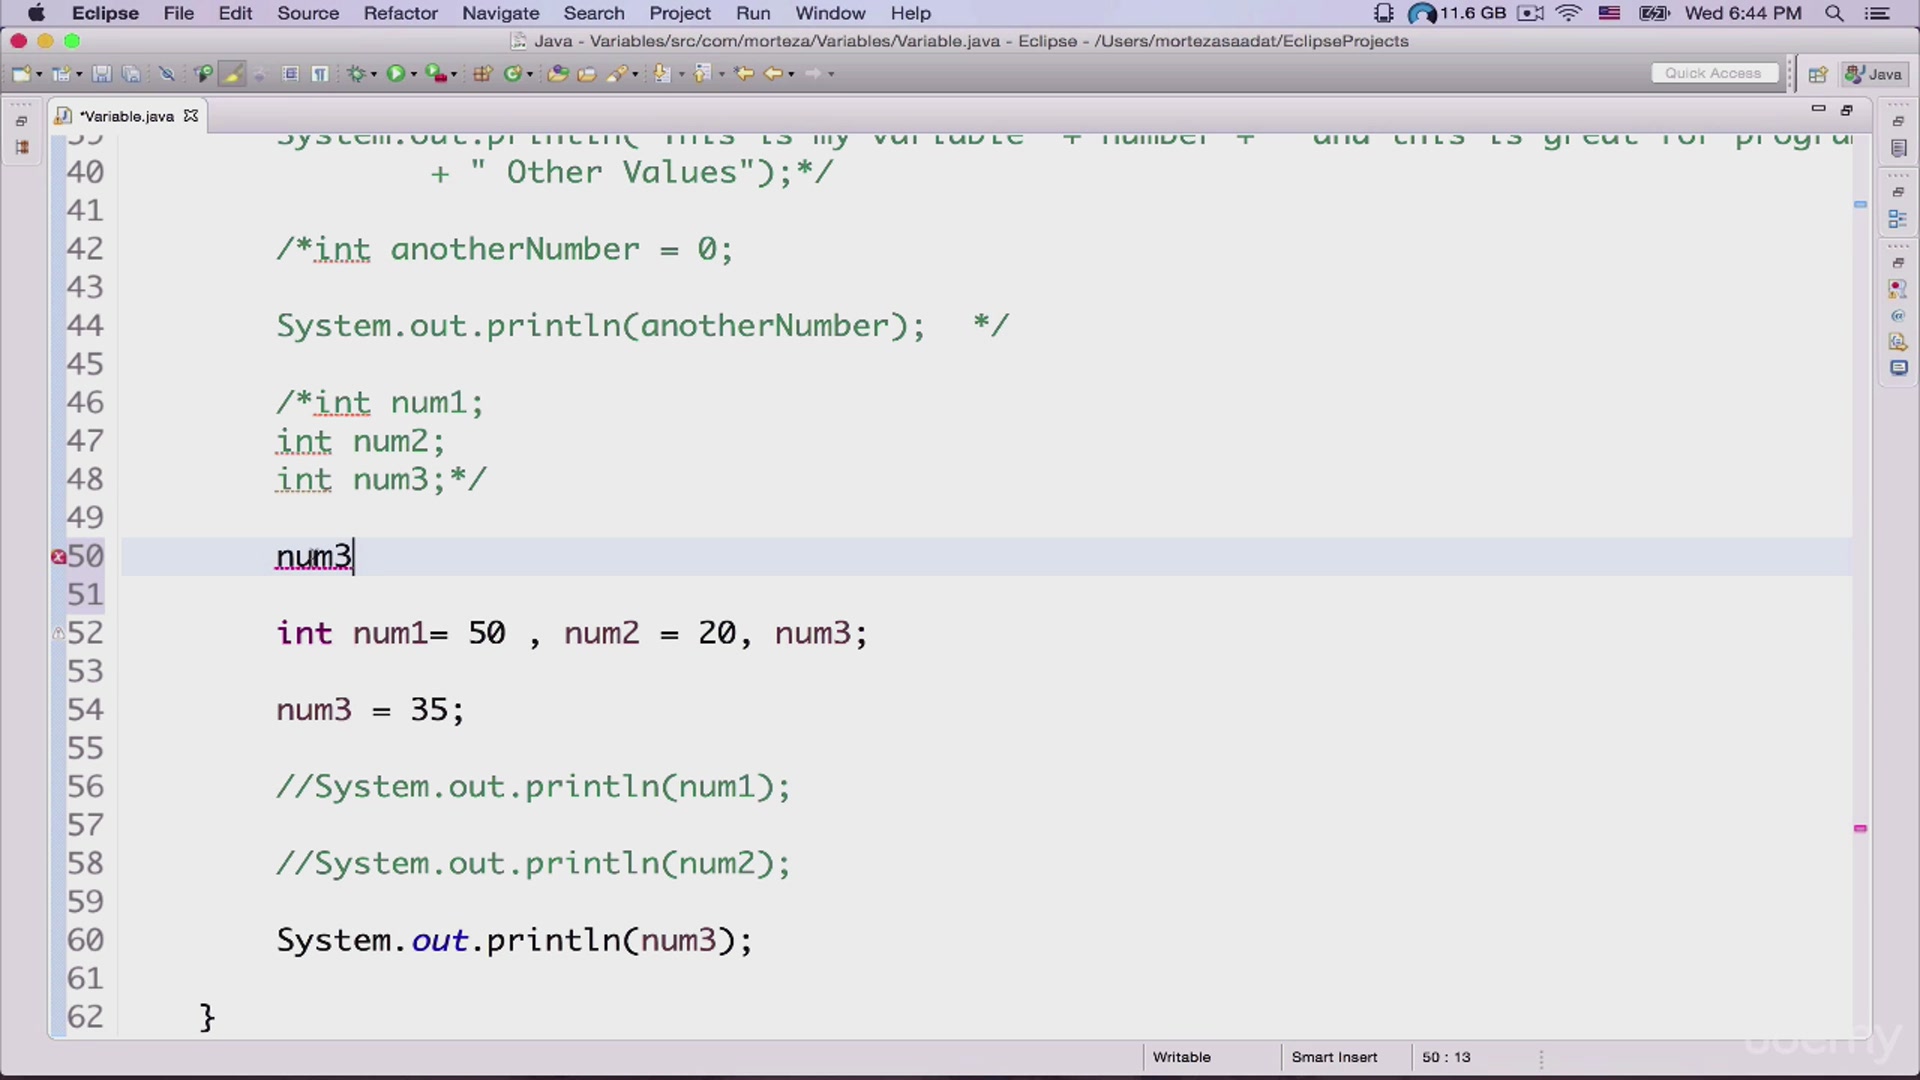
Task: Click the Search flashlight icon
Action: pyautogui.click(x=617, y=74)
